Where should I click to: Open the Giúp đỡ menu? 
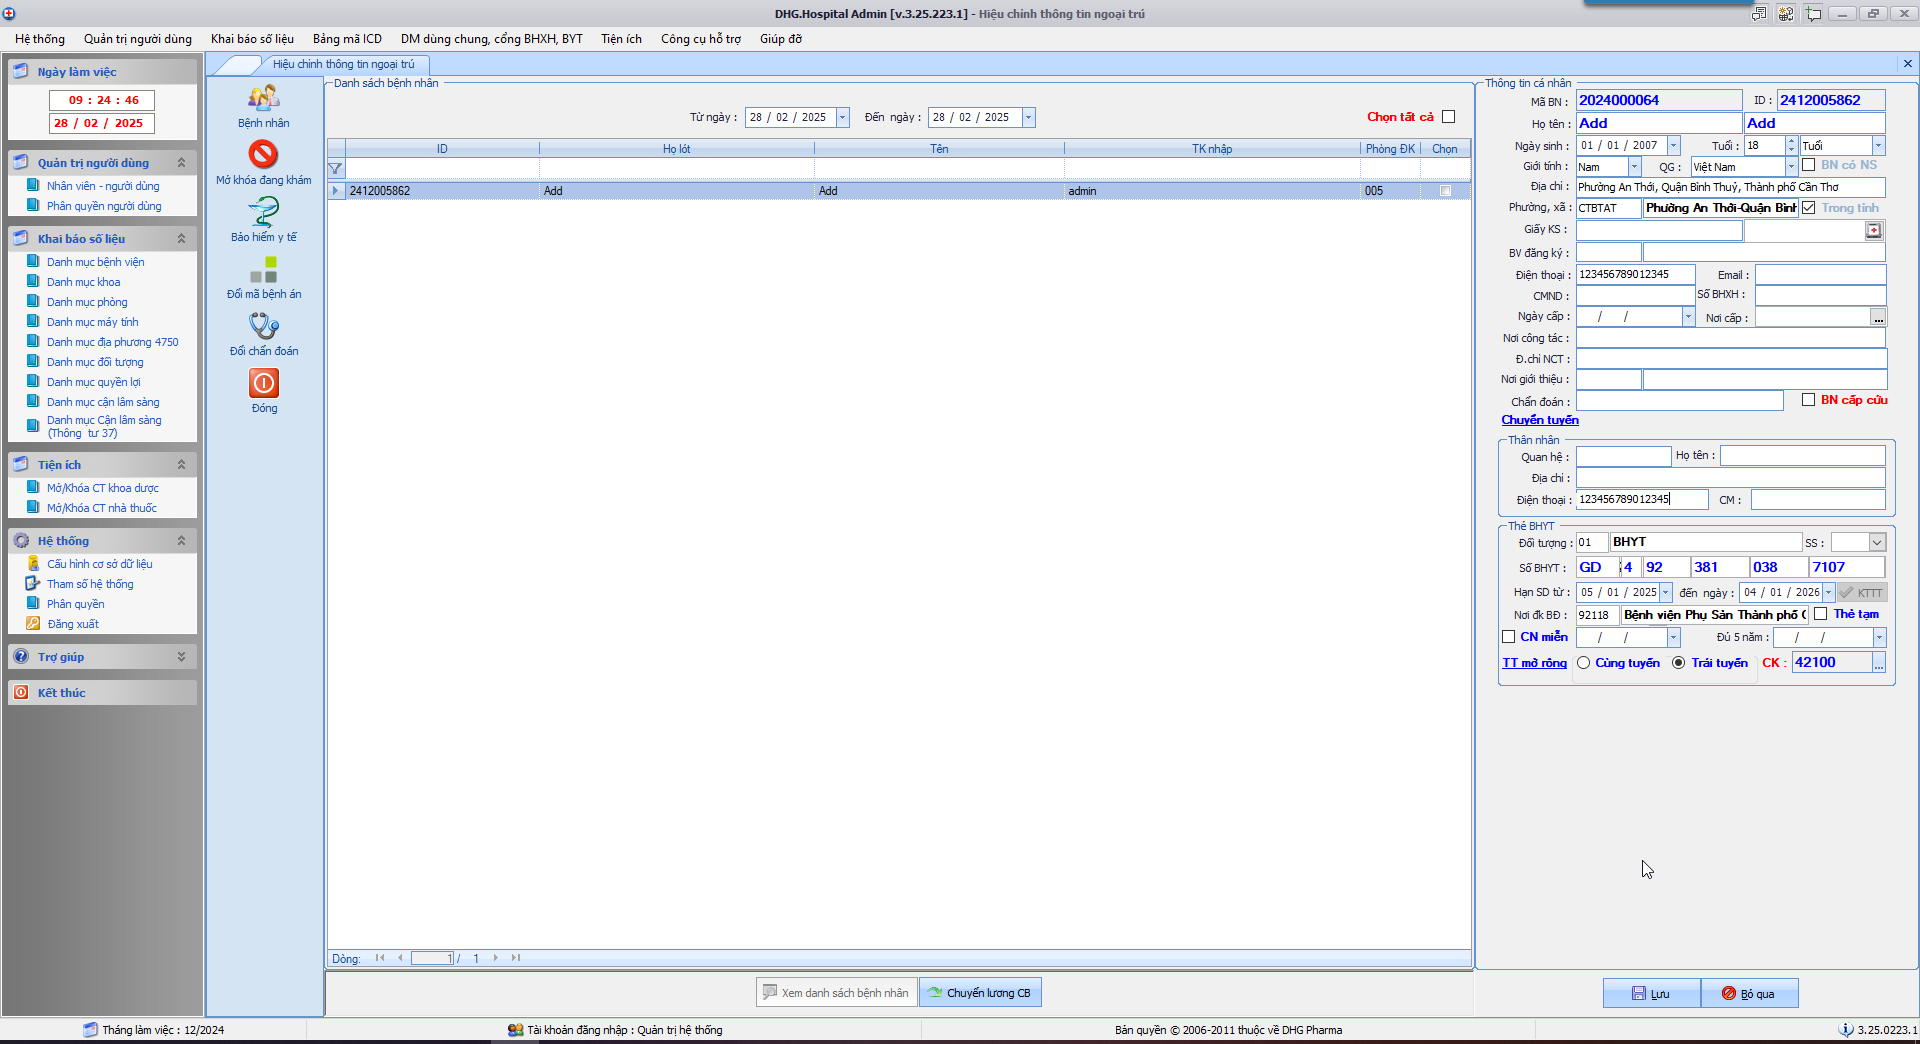click(x=781, y=39)
